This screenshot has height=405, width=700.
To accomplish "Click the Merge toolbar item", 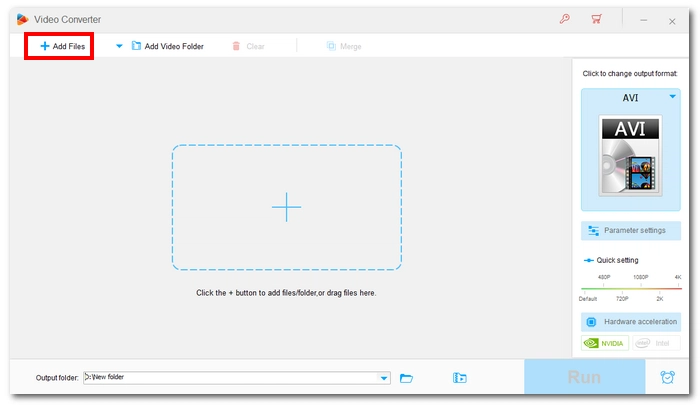I will 344,46.
